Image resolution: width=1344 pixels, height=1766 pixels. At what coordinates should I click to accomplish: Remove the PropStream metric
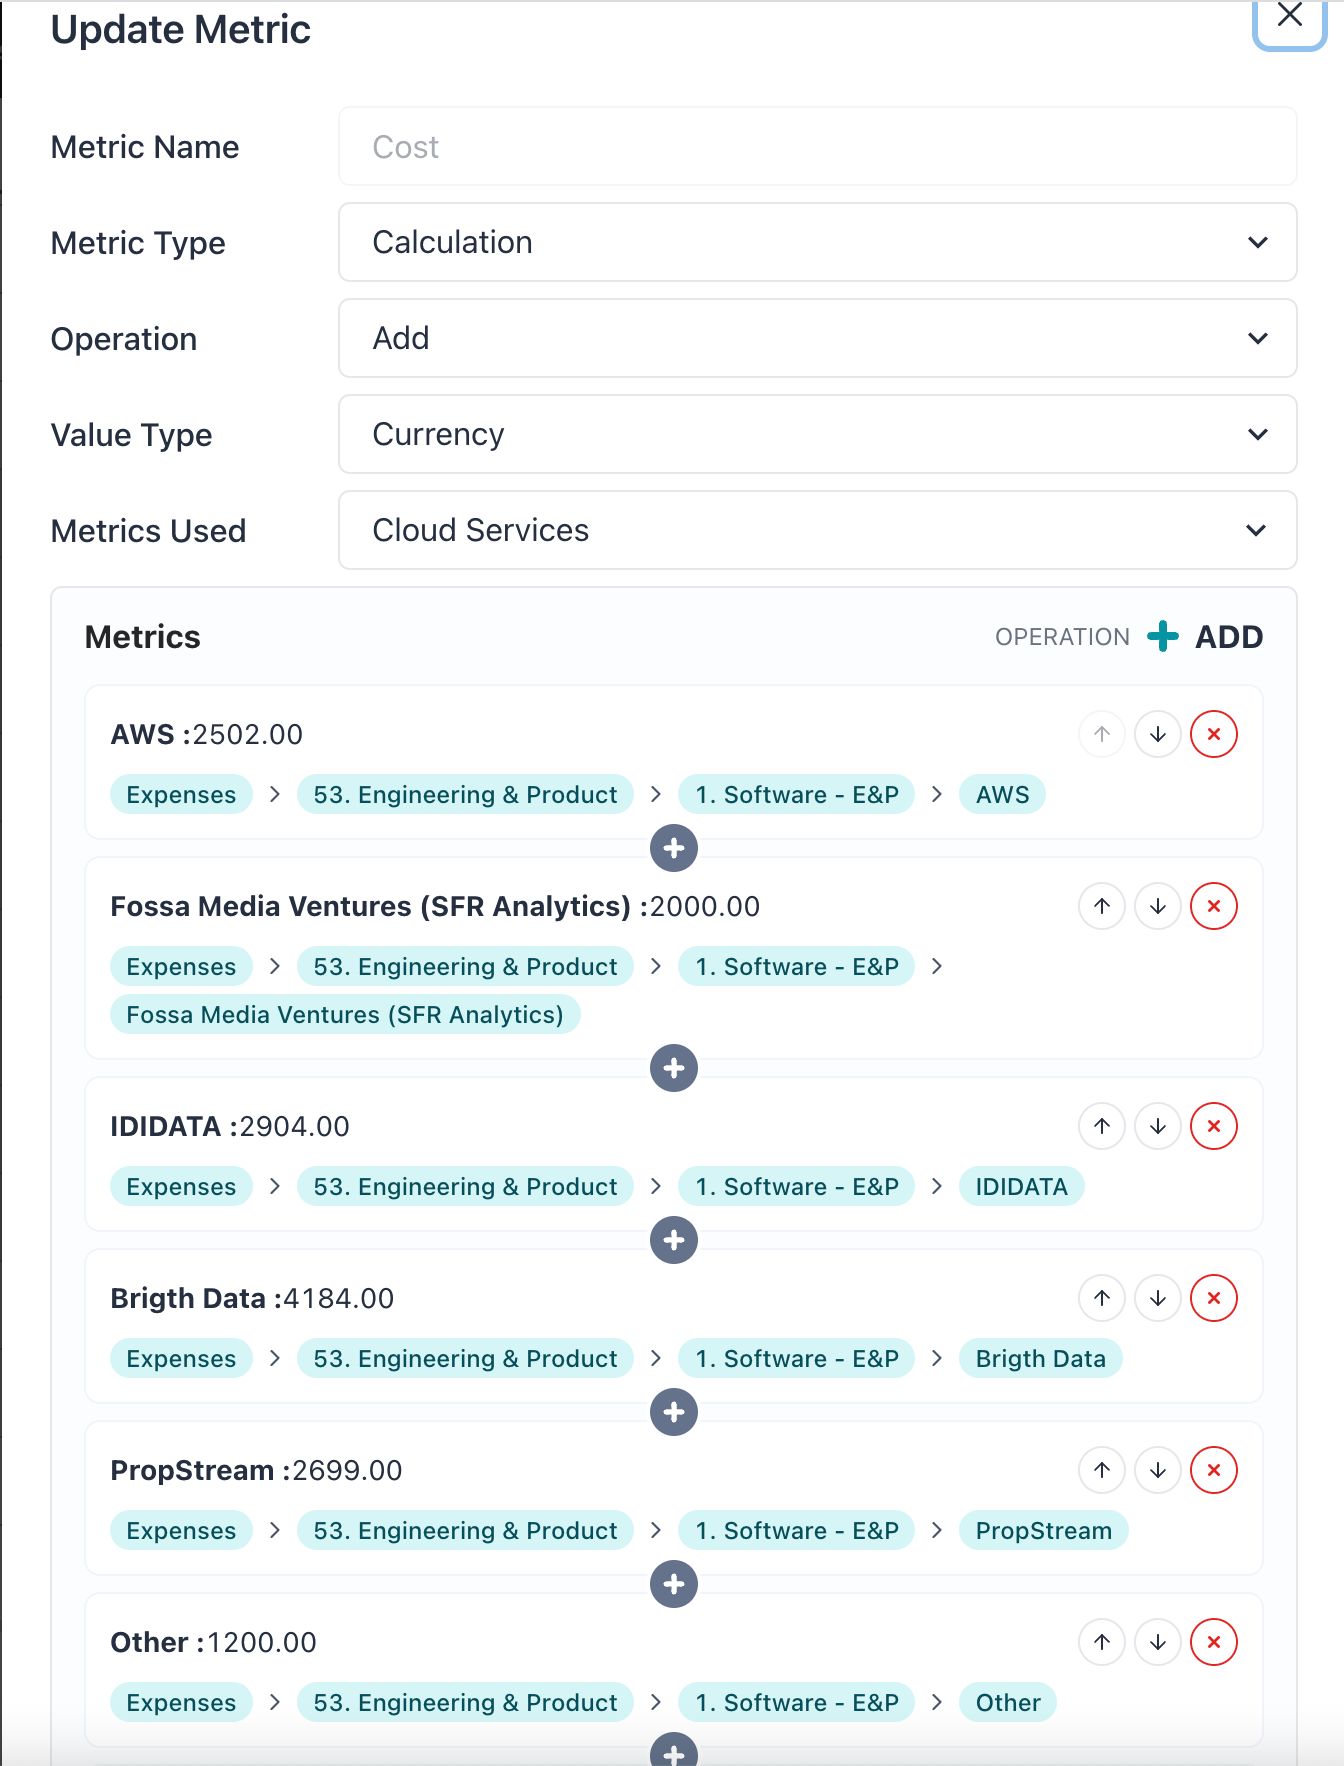pyautogui.click(x=1214, y=1470)
